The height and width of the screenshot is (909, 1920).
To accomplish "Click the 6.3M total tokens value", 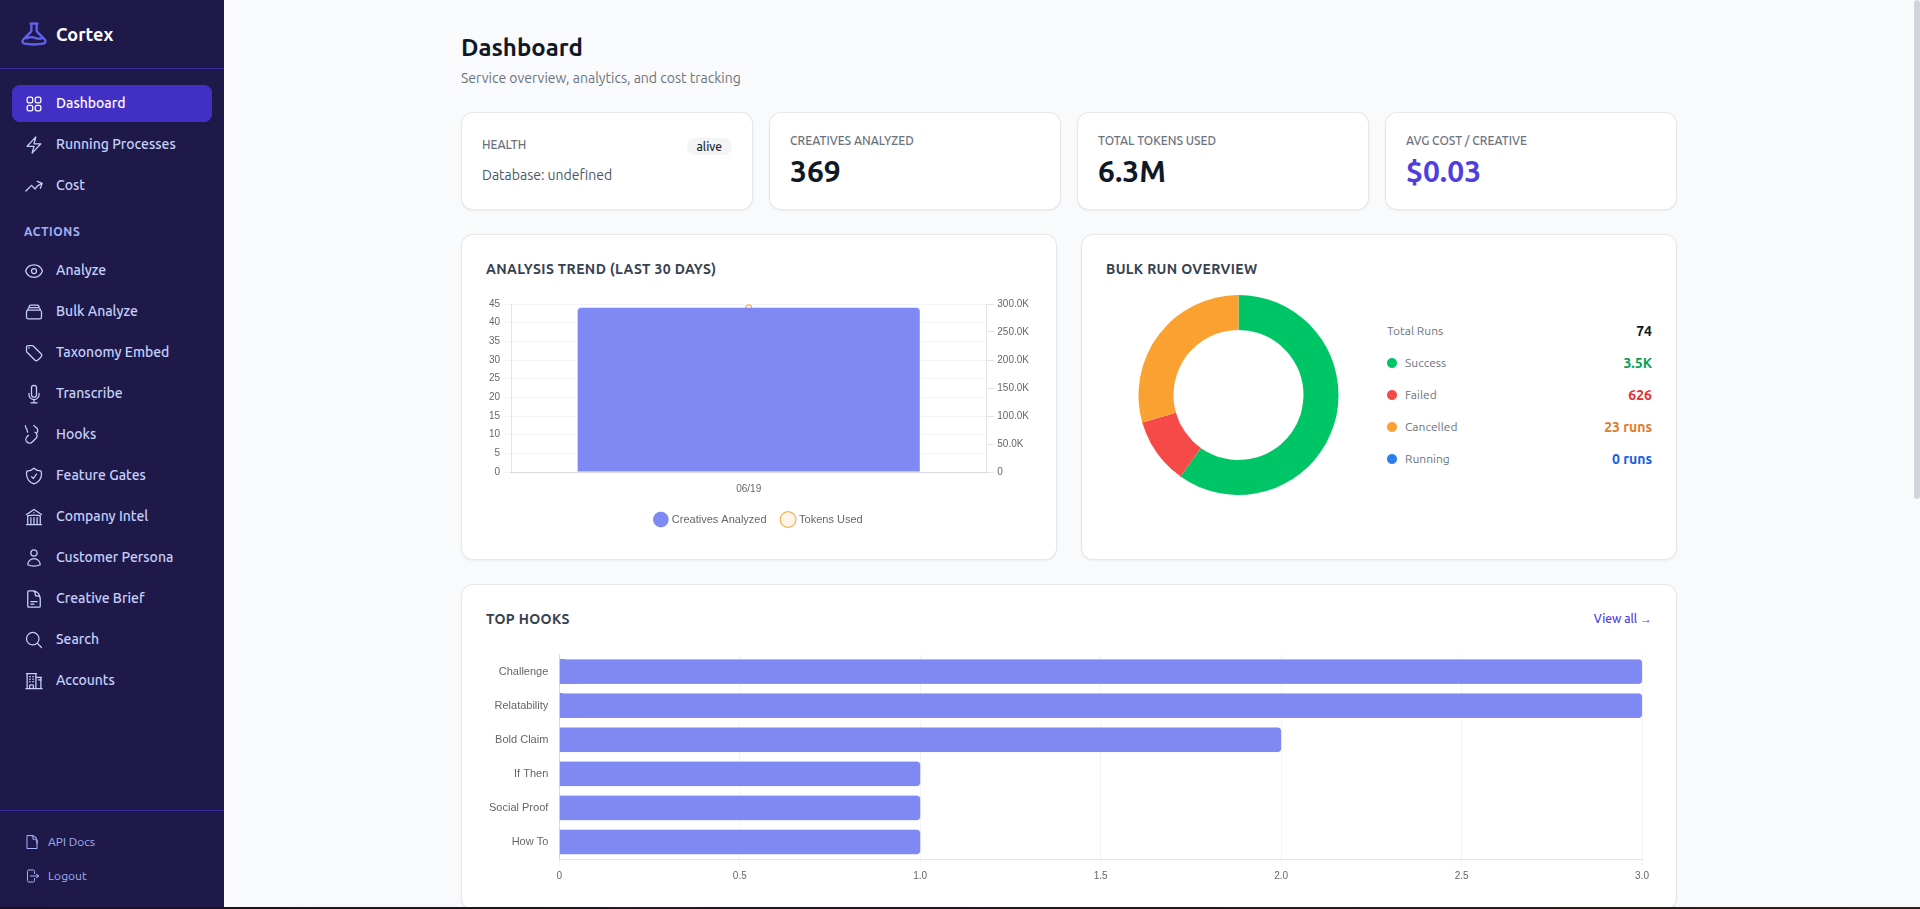I will pyautogui.click(x=1132, y=172).
